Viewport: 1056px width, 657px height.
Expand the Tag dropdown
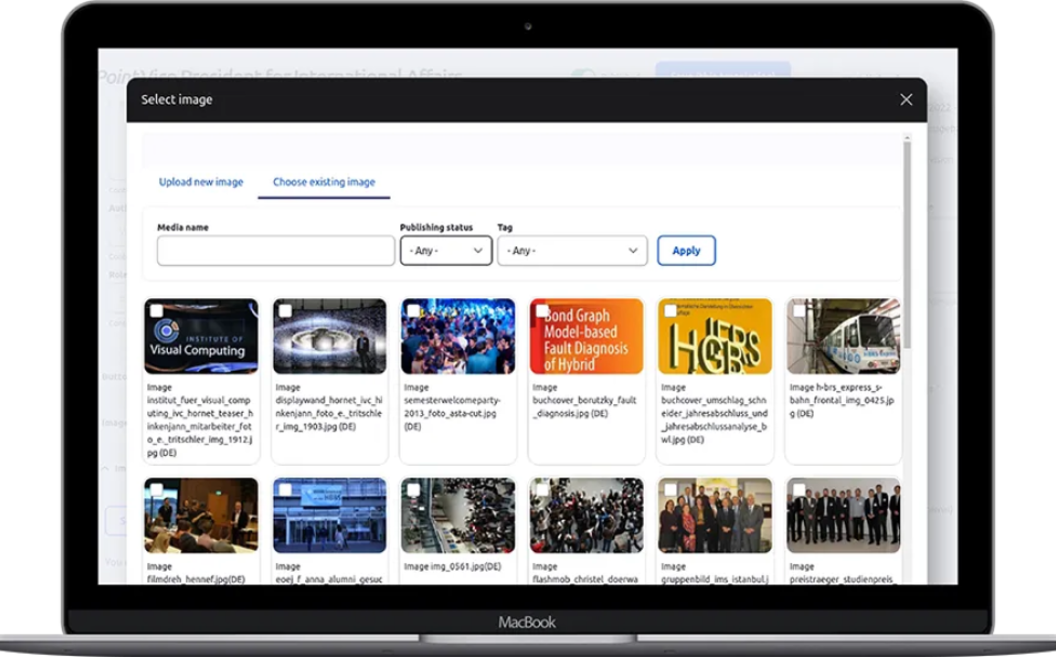tap(572, 251)
